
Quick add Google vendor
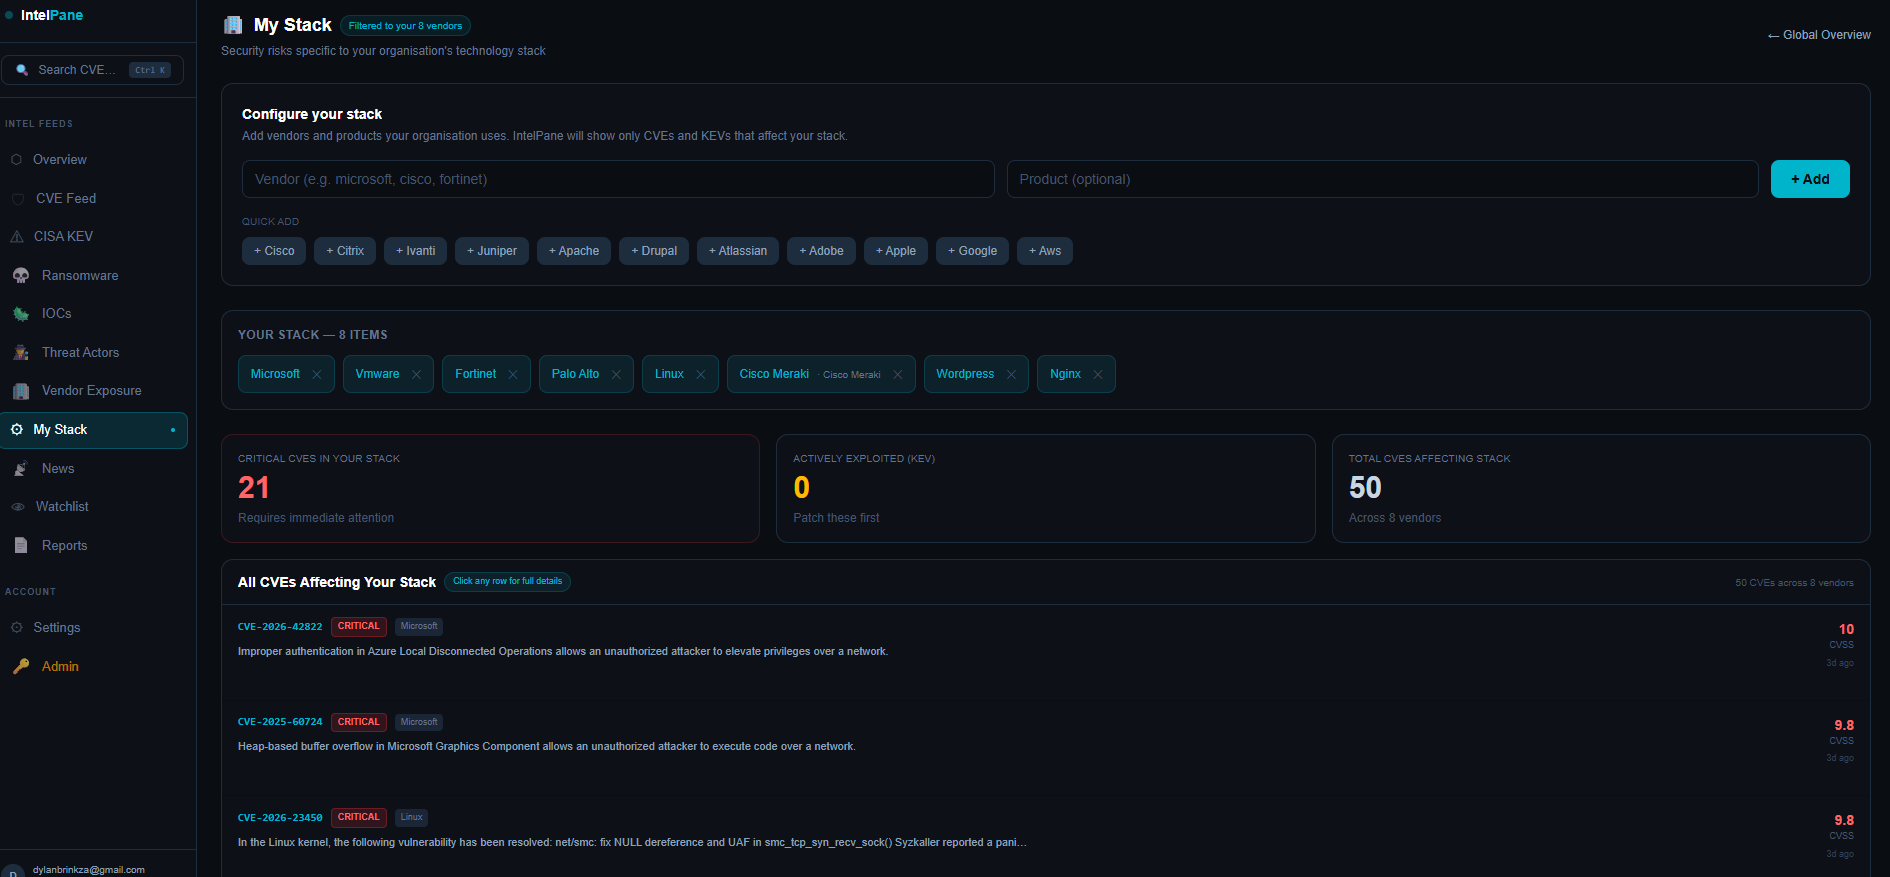pos(972,251)
